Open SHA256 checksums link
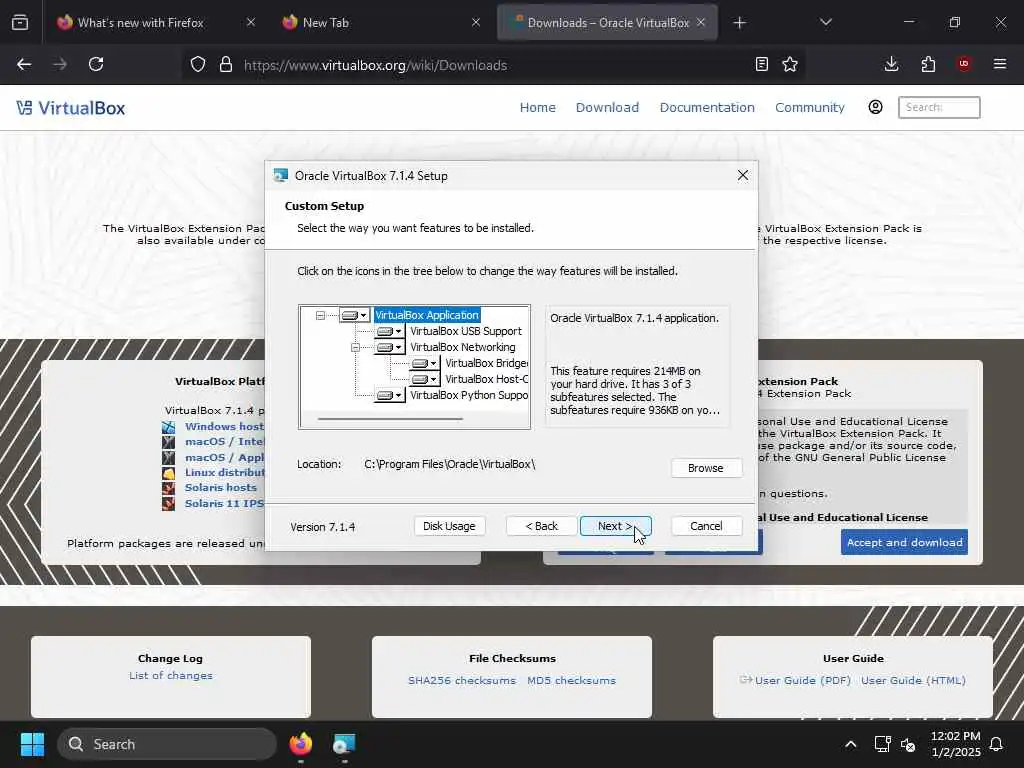The image size is (1024, 768). (462, 680)
